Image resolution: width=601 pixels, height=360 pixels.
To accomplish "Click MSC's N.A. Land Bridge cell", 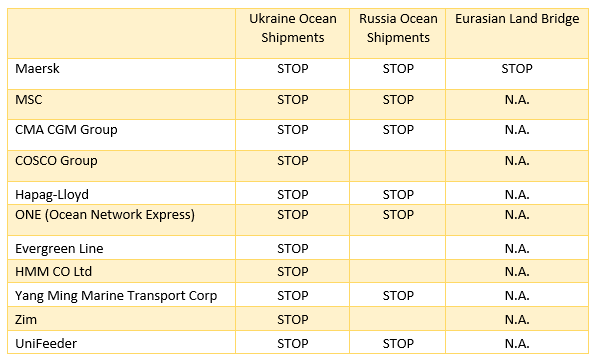I will click(517, 105).
